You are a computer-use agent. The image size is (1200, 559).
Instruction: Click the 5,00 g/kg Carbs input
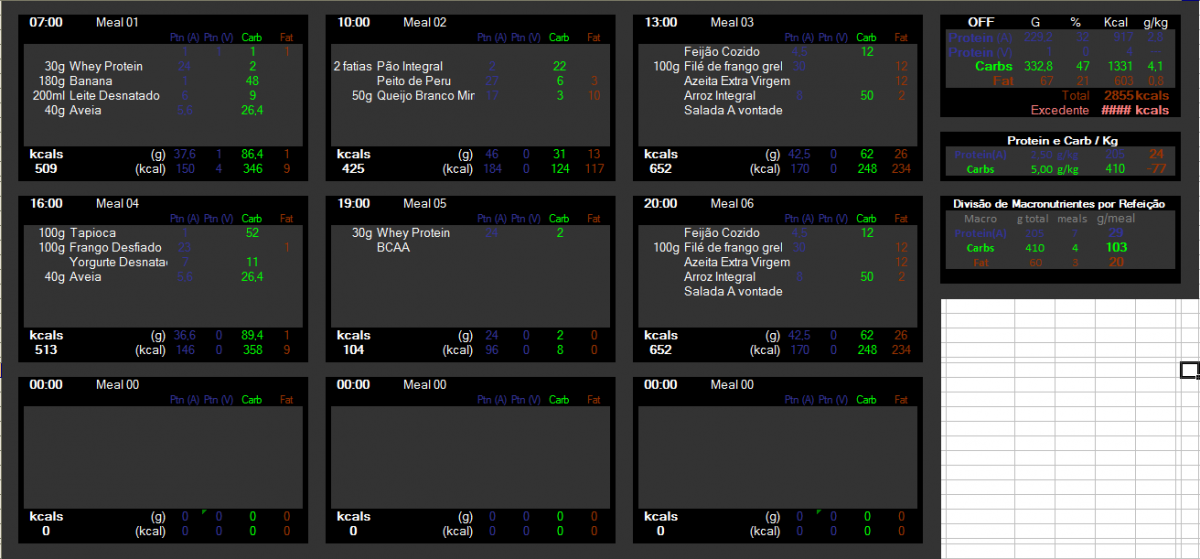(x=1054, y=169)
